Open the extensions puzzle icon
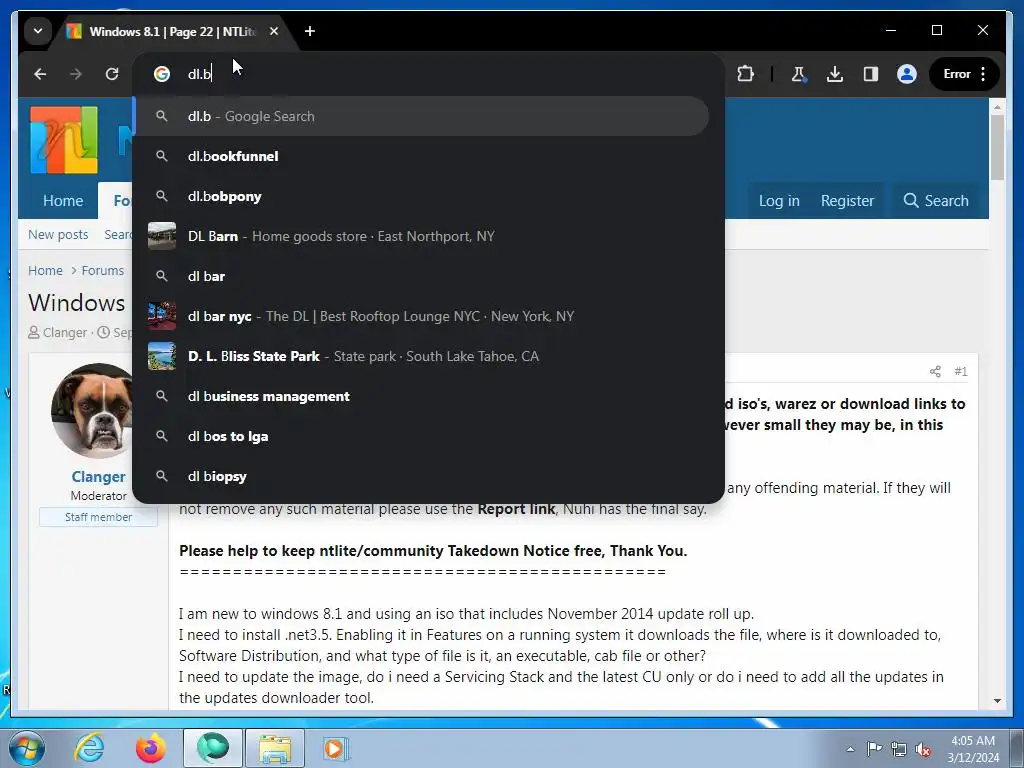Screen dimensions: 1024x768 pyautogui.click(x=745, y=74)
